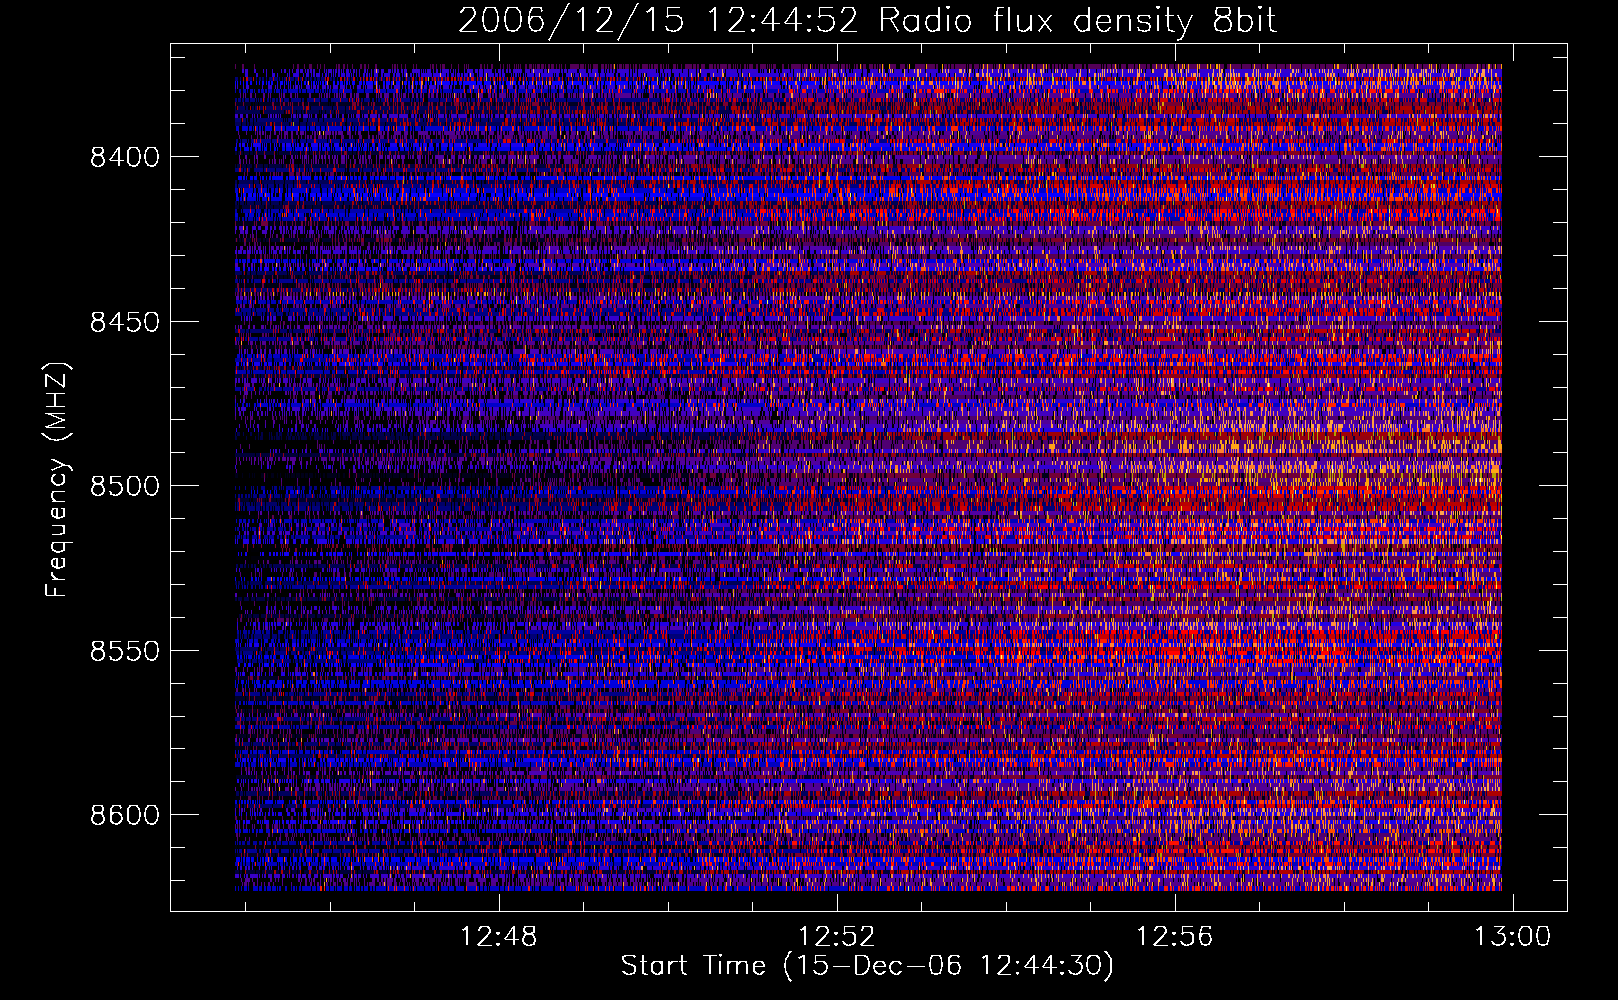Select the 8500 frequency tick label
The height and width of the screenshot is (1000, 1618).
[x=126, y=486]
